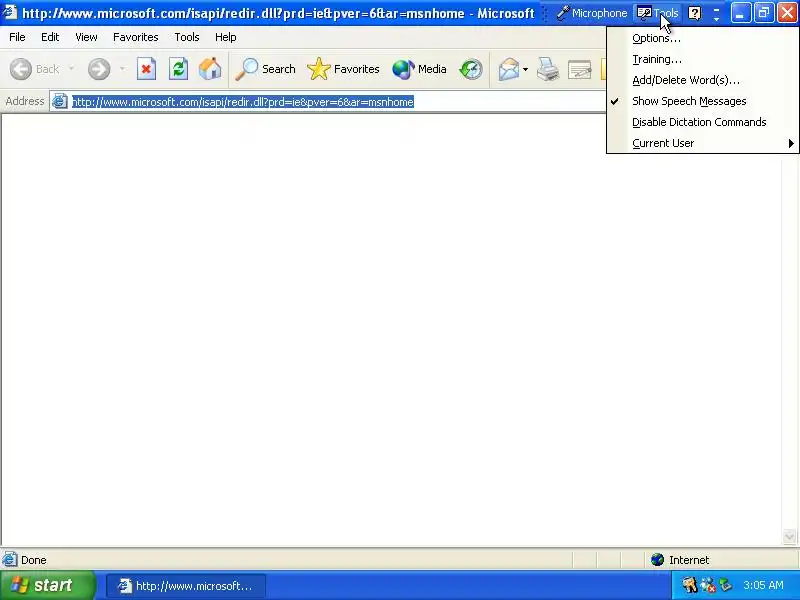The height and width of the screenshot is (600, 800).
Task: Click the tray icon with red X badge
Action: click(708, 585)
